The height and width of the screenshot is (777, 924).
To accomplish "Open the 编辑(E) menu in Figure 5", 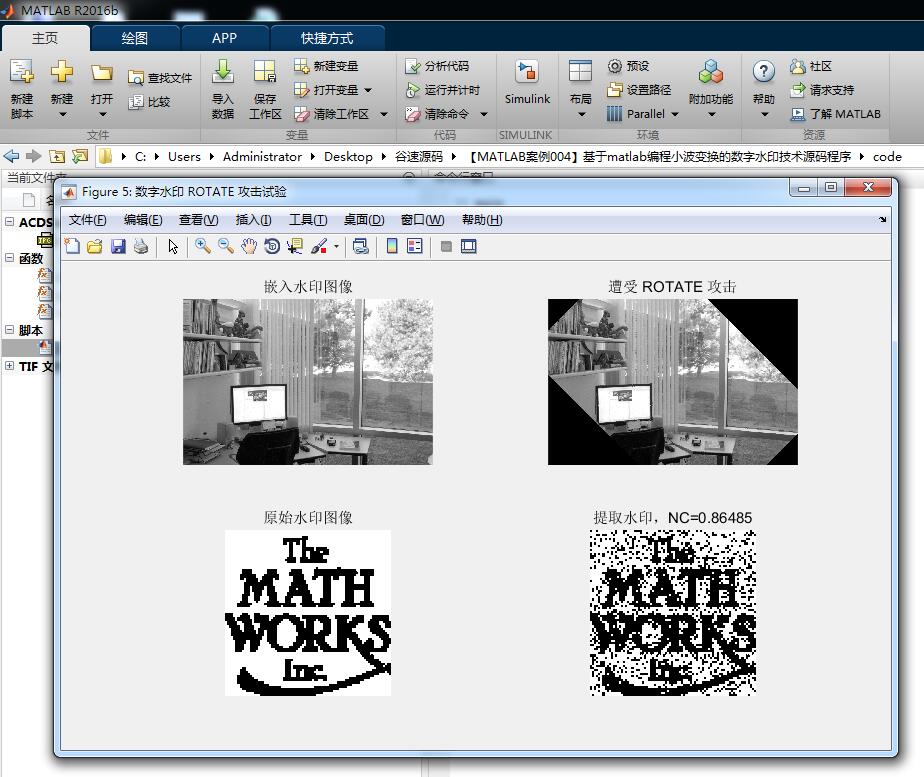I will pos(143,220).
